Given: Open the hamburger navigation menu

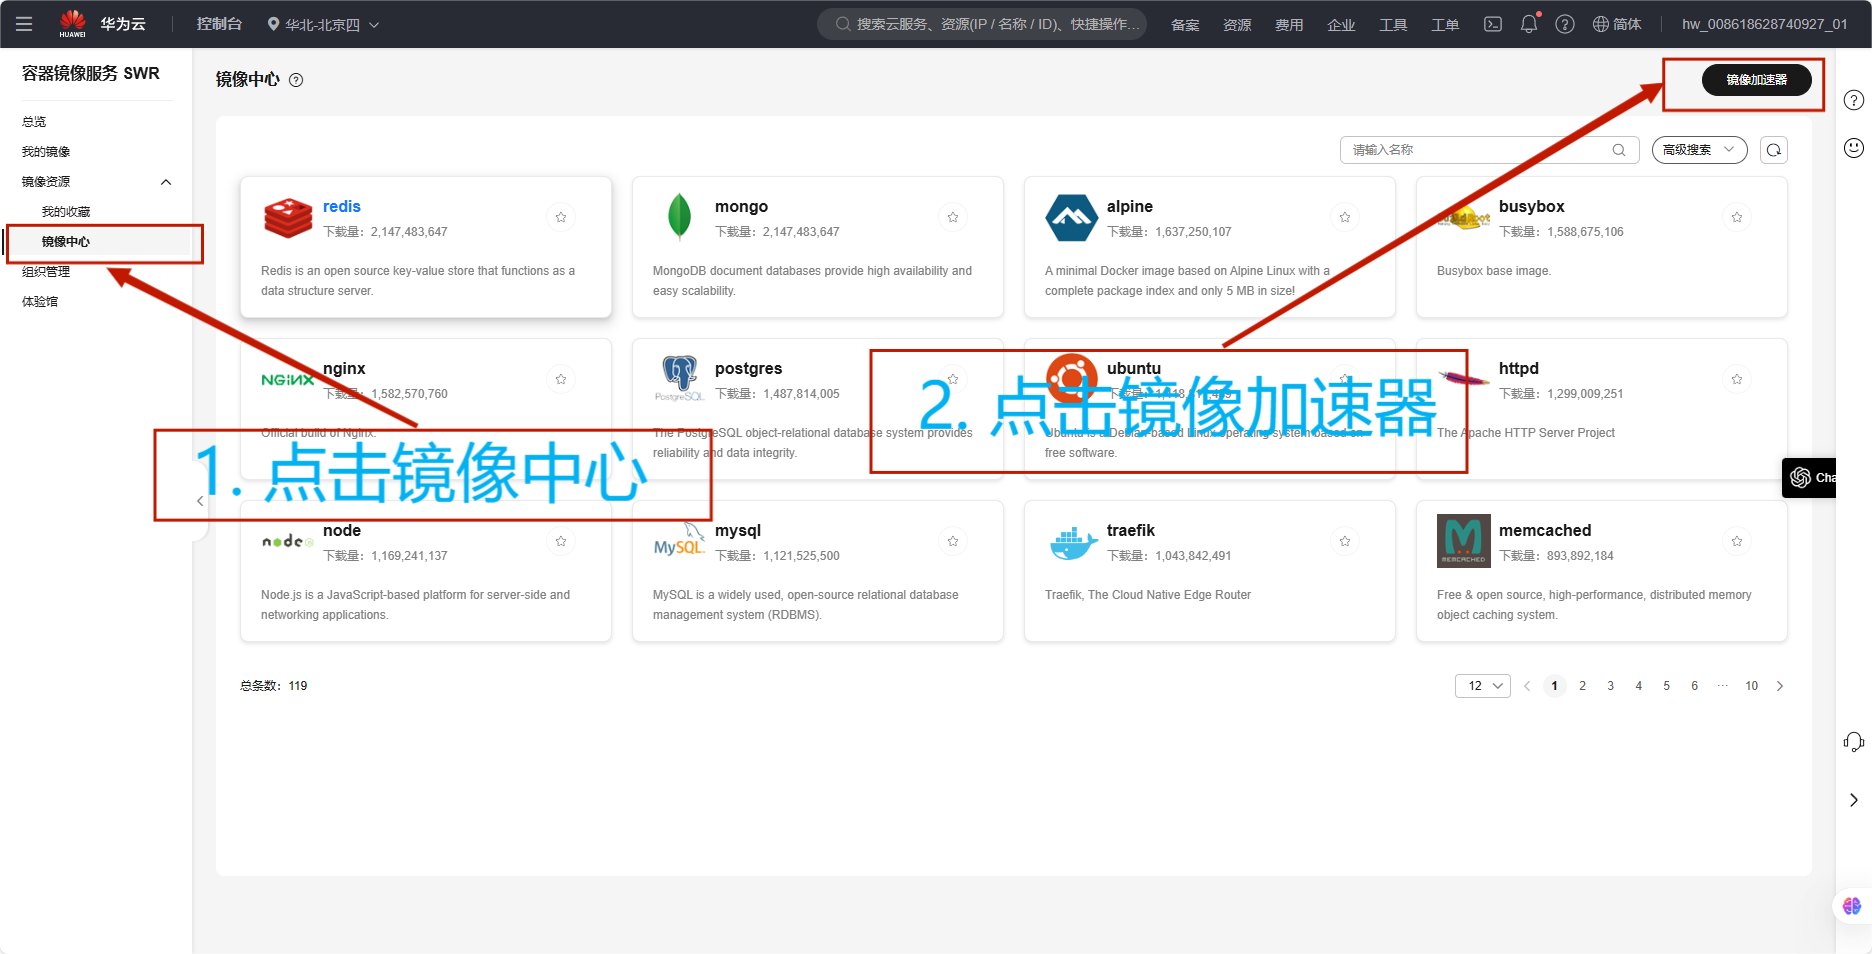Looking at the screenshot, I should [x=24, y=24].
